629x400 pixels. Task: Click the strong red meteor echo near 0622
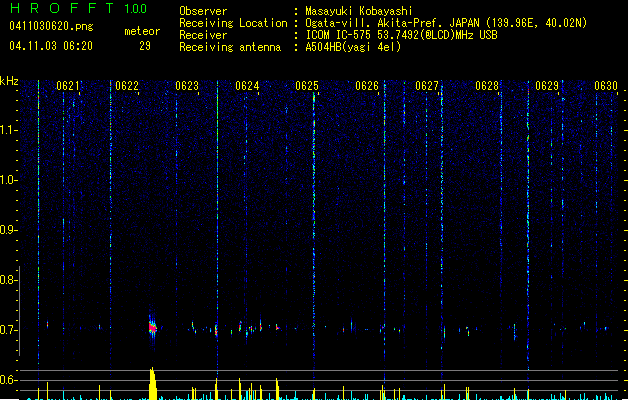pos(152,328)
